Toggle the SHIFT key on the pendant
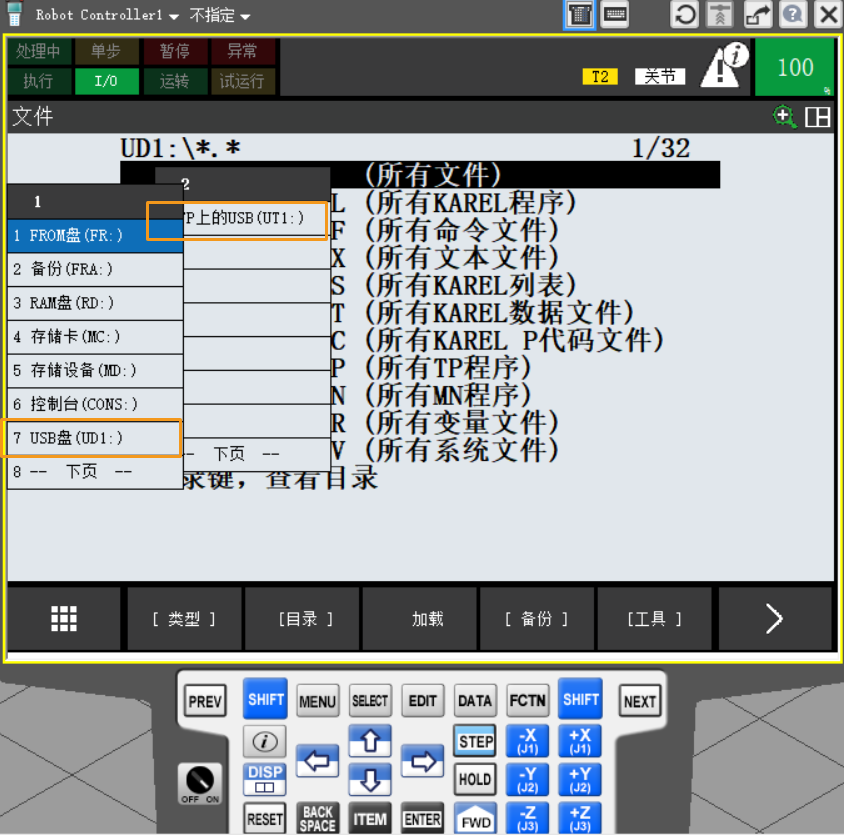The image size is (844, 835). [265, 700]
